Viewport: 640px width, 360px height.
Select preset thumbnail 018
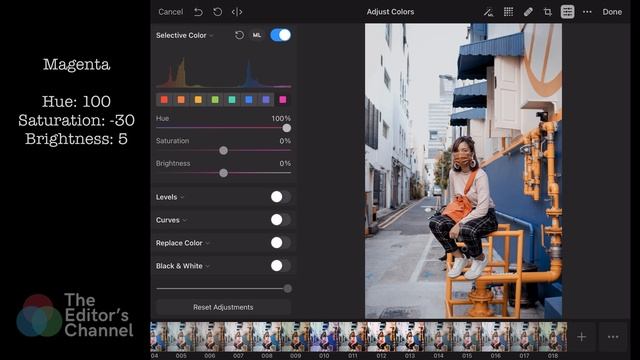pos(553,337)
